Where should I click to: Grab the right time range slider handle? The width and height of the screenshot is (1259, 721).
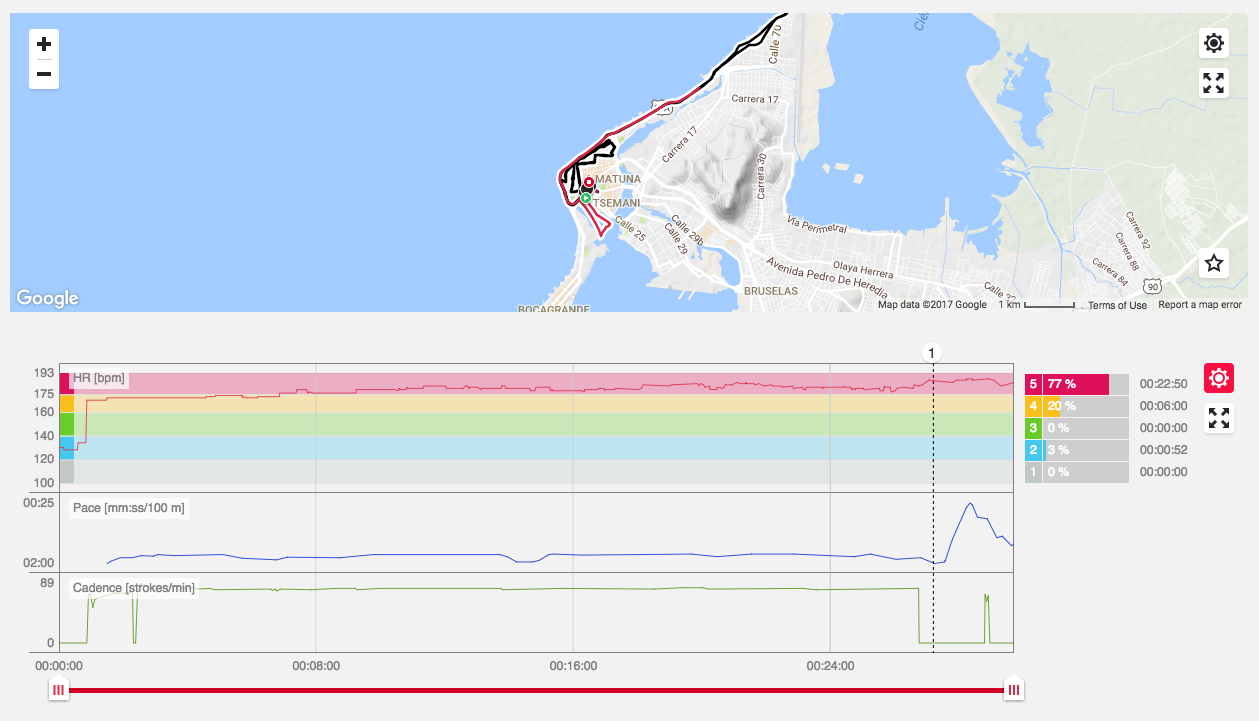pyautogui.click(x=1014, y=690)
